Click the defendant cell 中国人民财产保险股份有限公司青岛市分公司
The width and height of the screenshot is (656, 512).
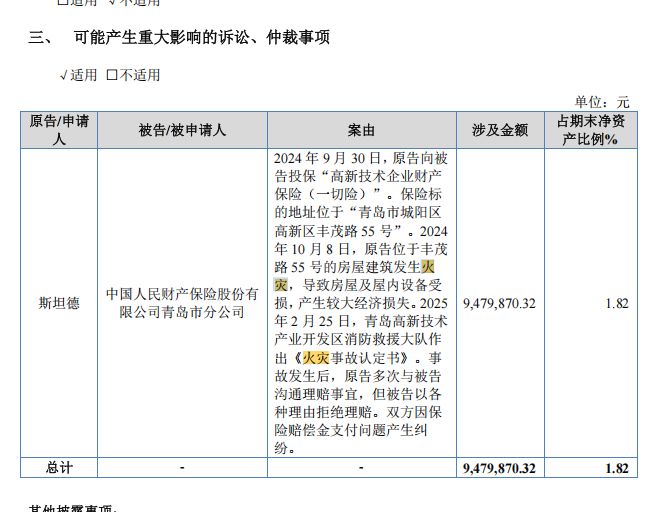tap(182, 303)
